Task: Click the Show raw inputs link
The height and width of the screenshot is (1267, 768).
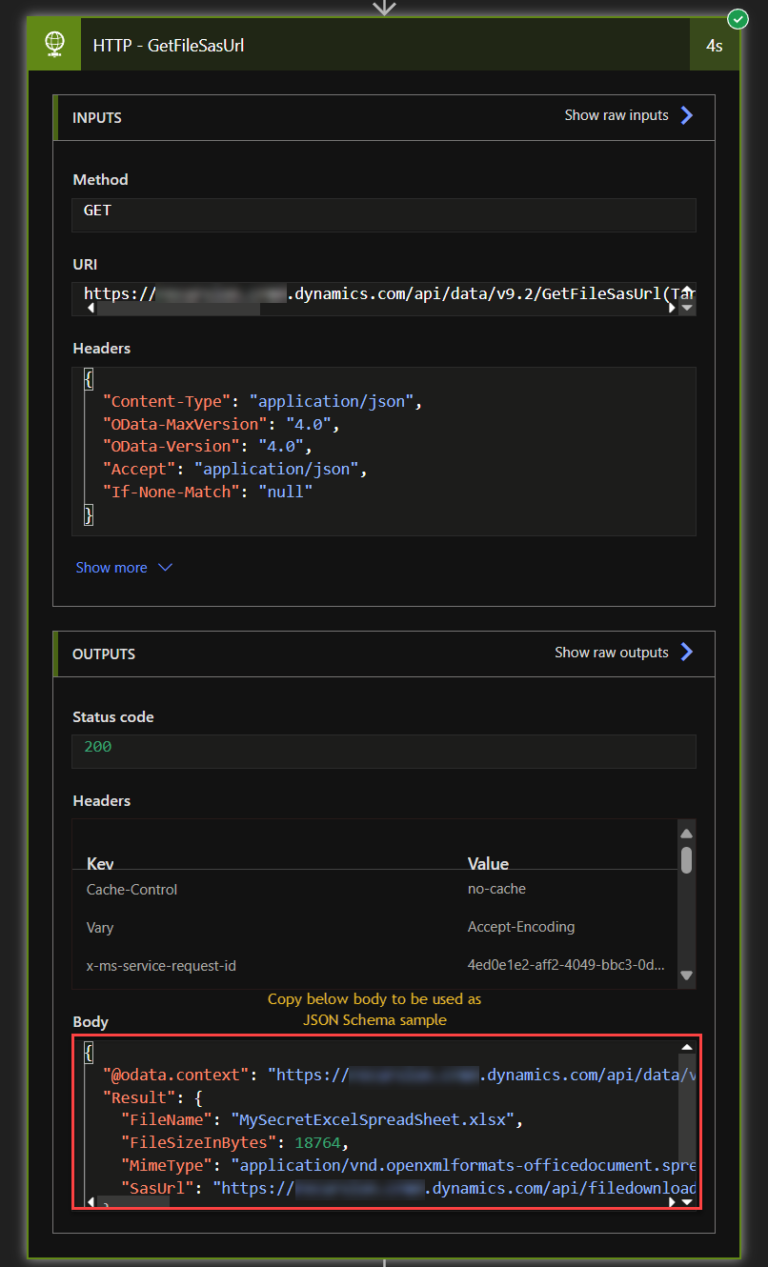Action: point(616,115)
